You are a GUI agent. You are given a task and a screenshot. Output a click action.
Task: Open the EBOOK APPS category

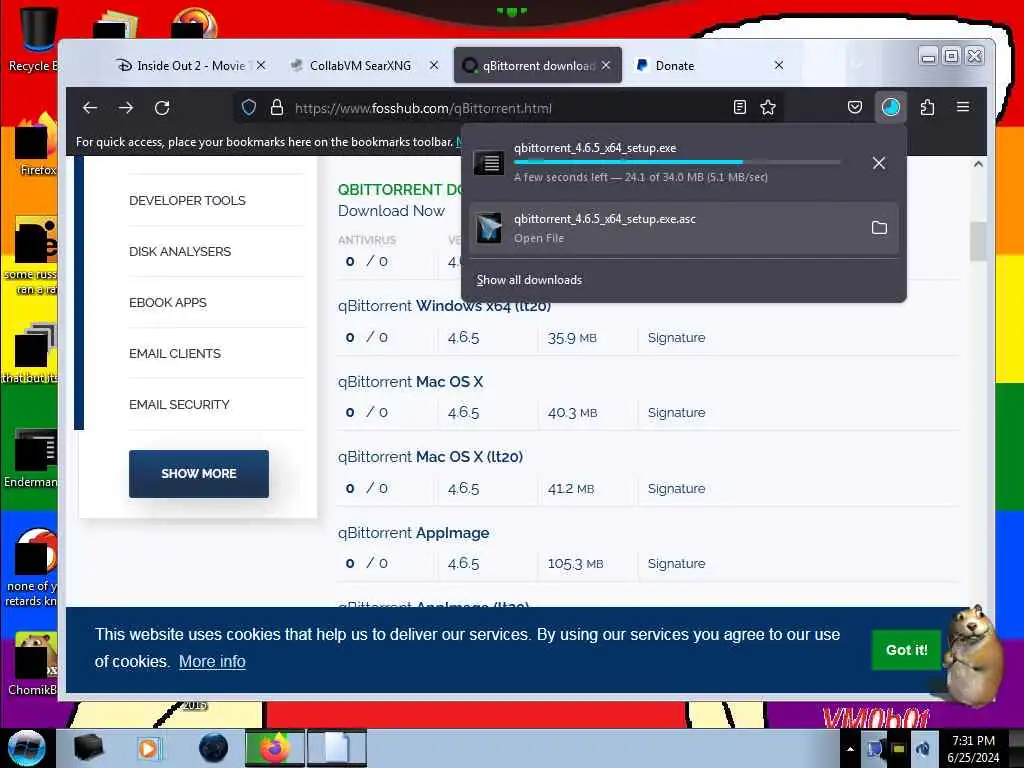[168, 302]
